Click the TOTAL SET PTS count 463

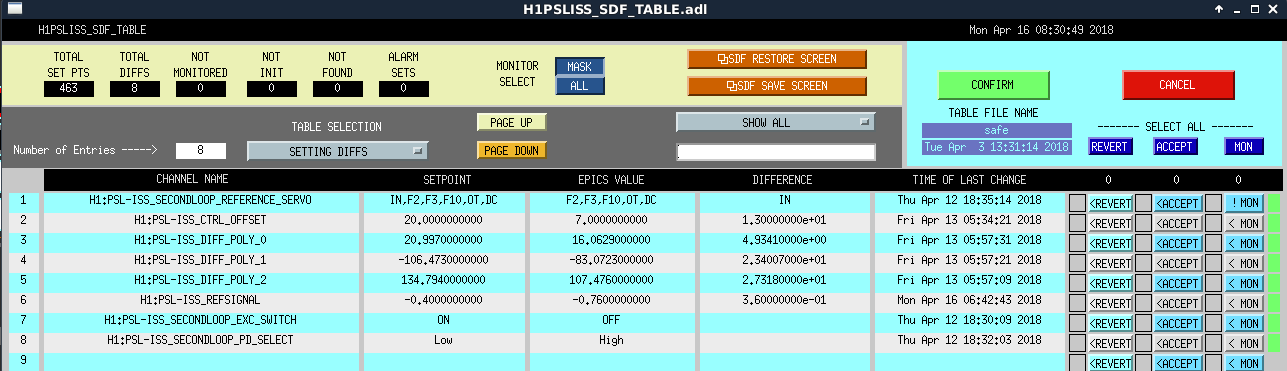point(69,89)
